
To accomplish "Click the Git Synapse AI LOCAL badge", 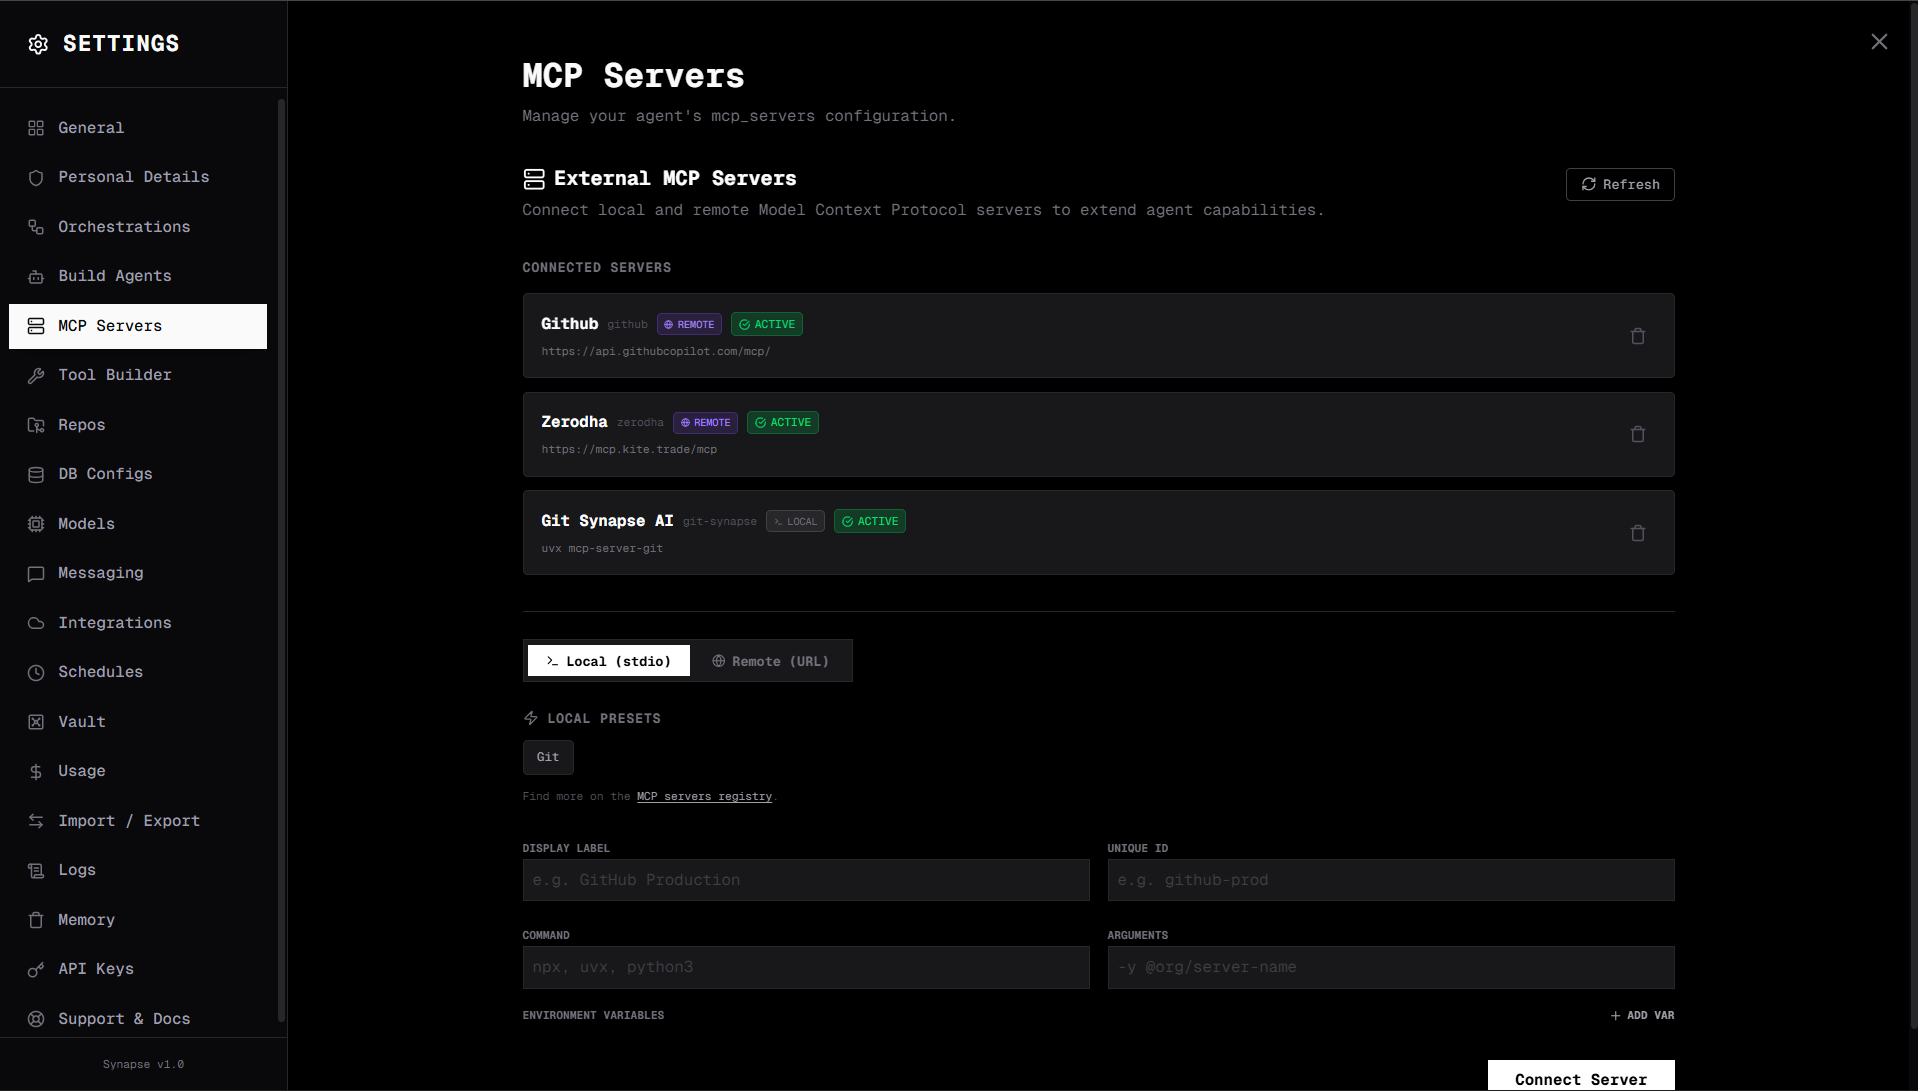I will [x=795, y=521].
